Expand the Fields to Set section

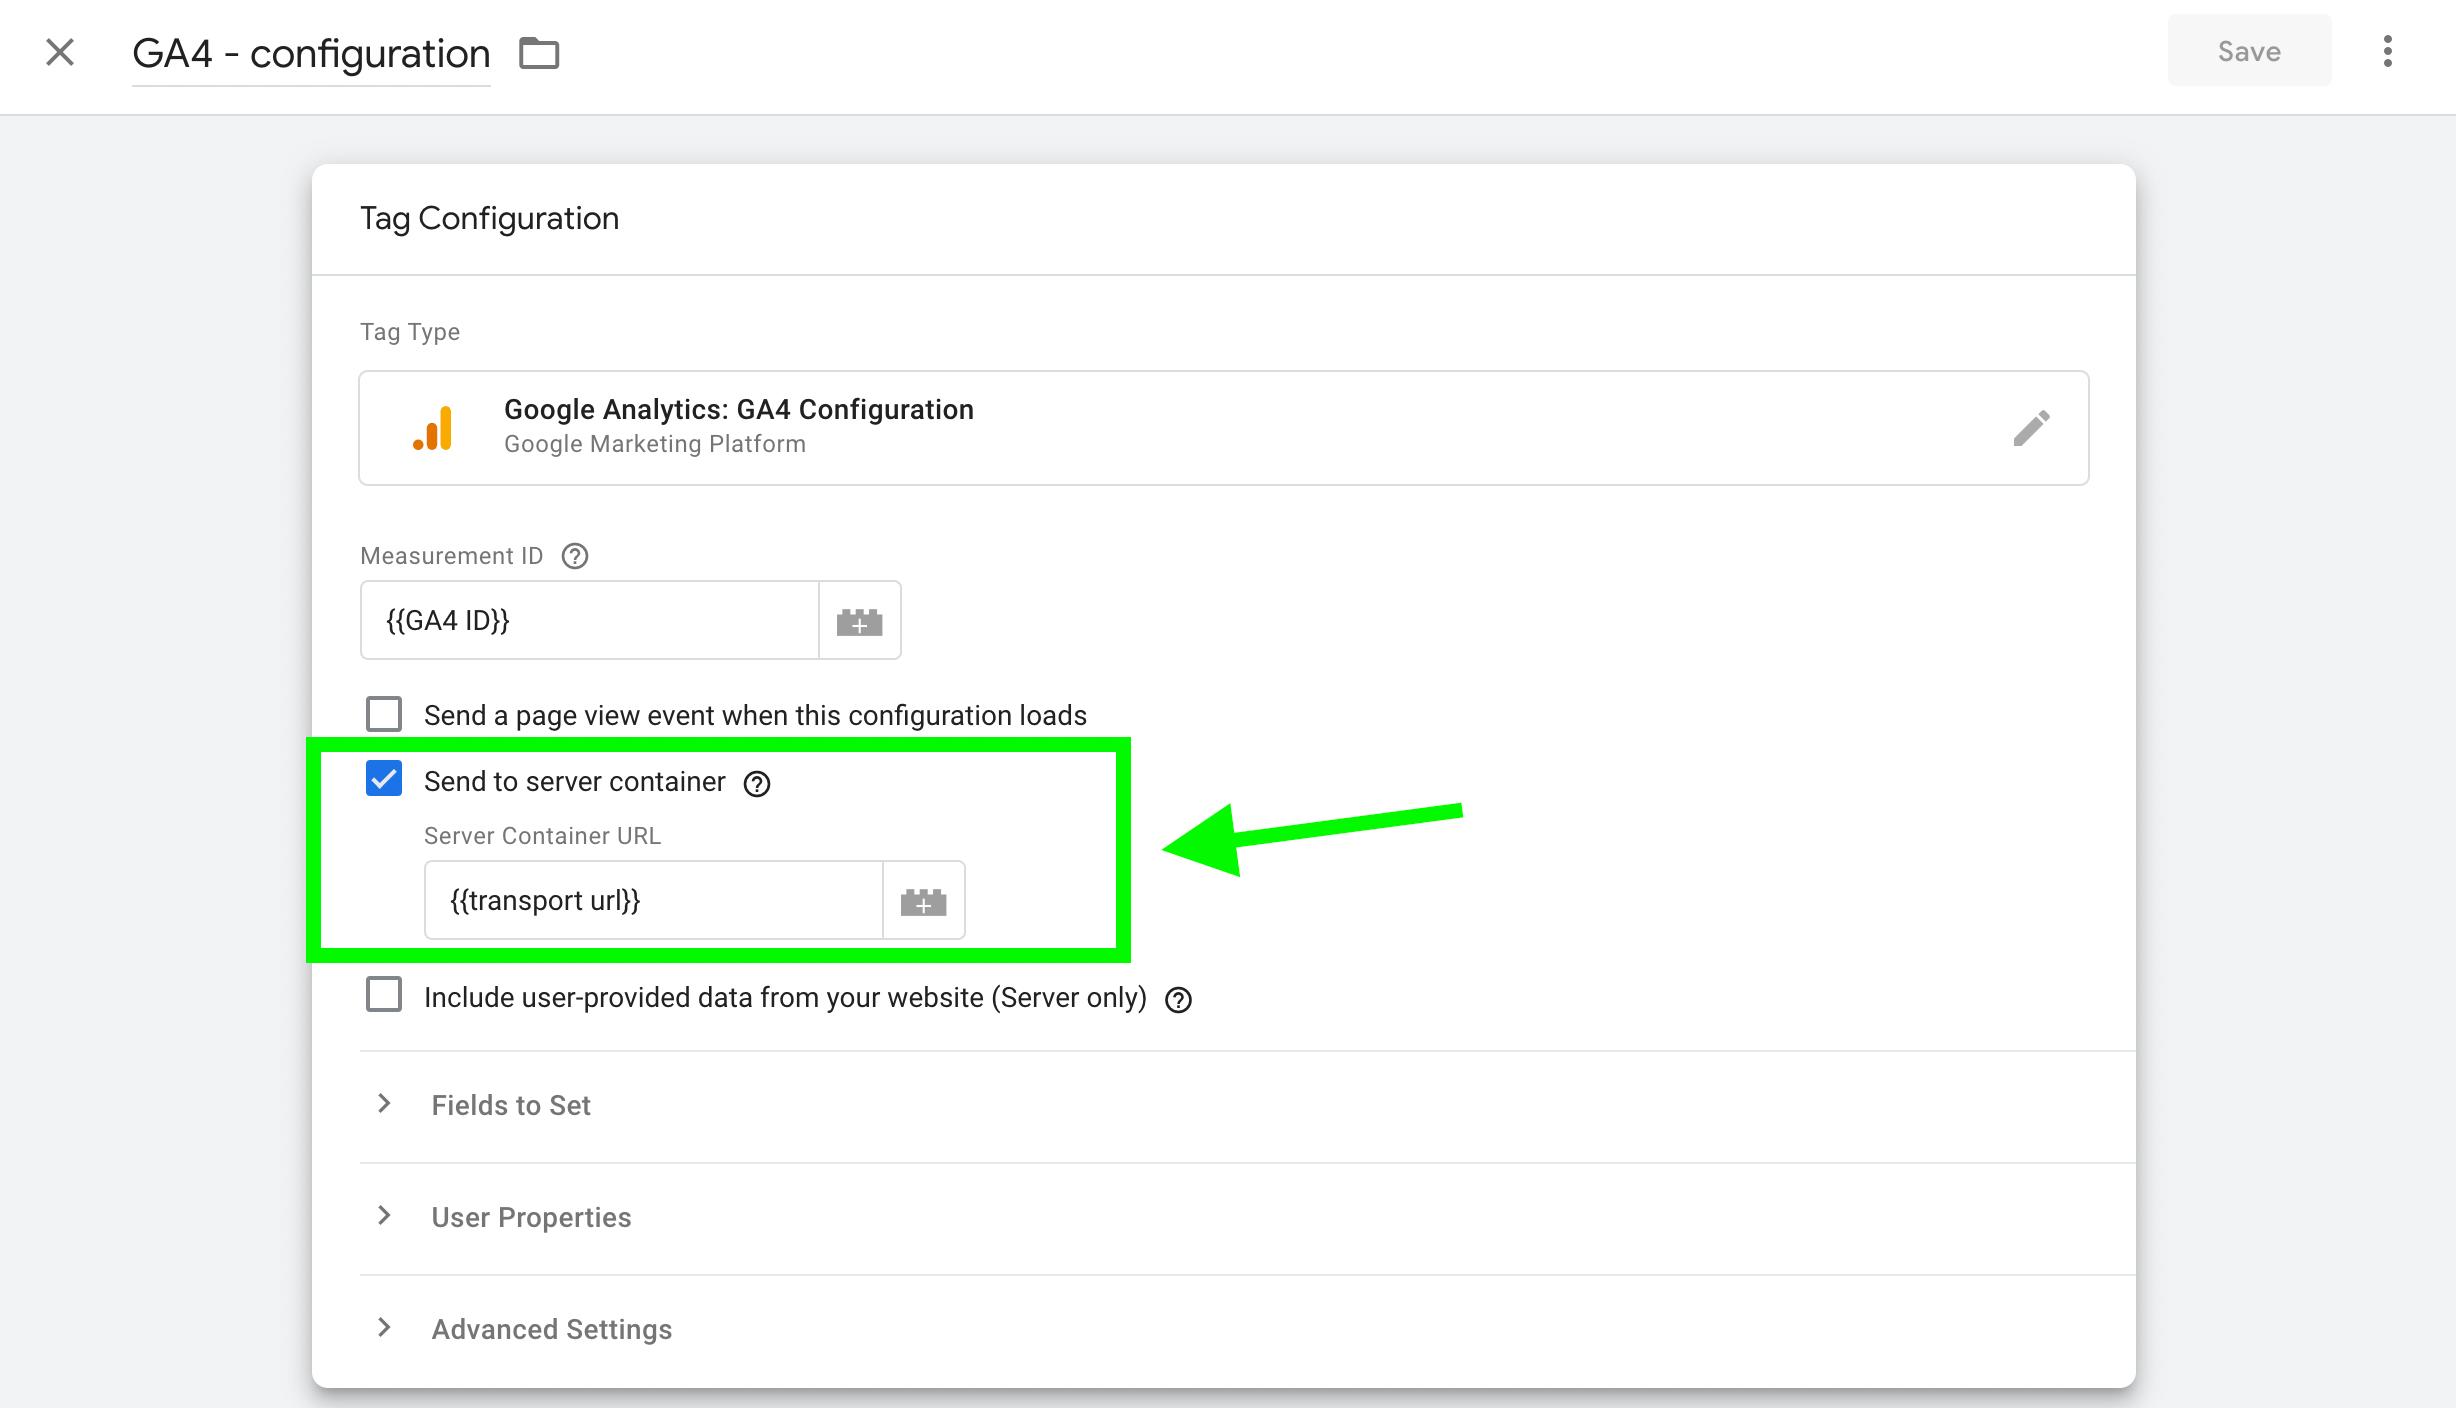tap(1247, 1105)
